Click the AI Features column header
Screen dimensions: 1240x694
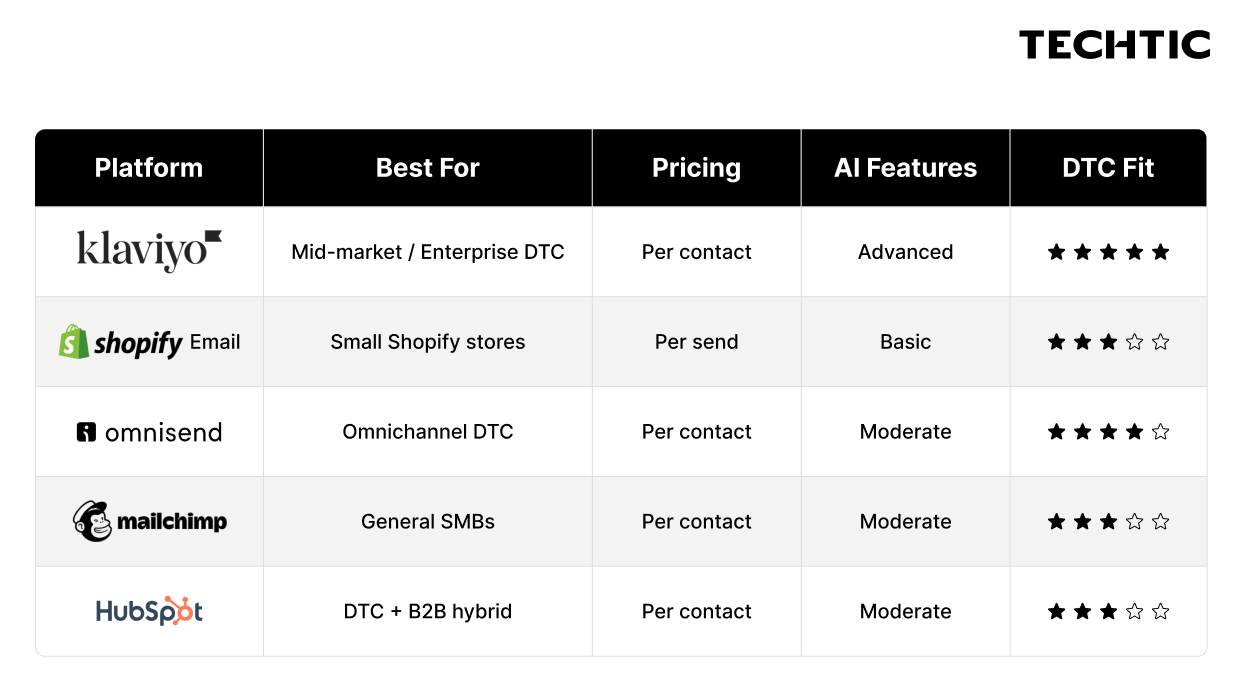[906, 168]
